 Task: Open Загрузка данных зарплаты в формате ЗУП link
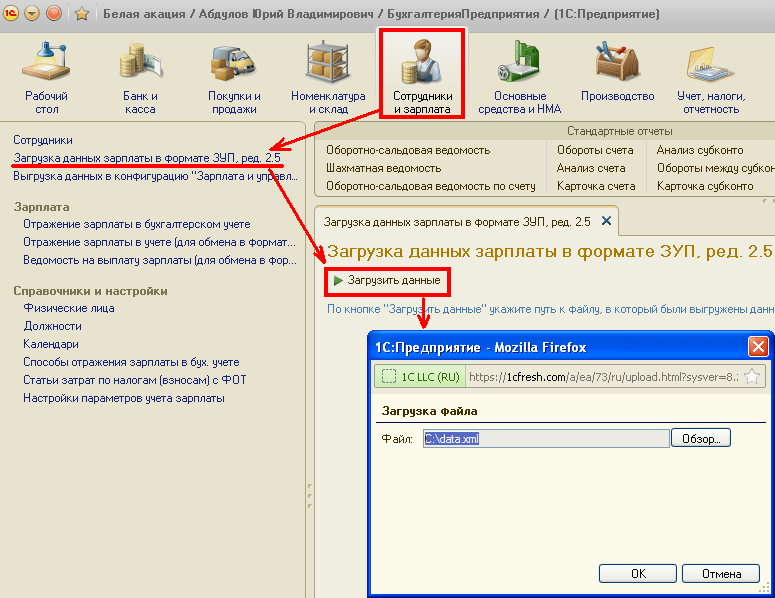coord(147,158)
